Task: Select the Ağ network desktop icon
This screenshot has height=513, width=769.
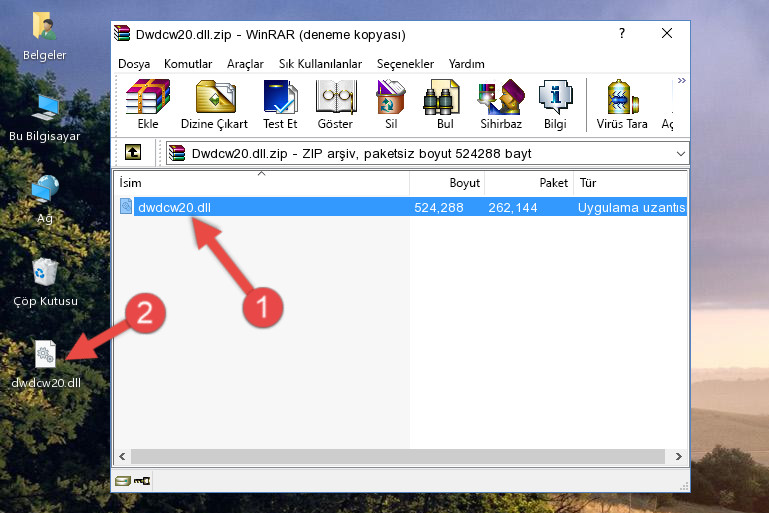Action: coord(45,200)
